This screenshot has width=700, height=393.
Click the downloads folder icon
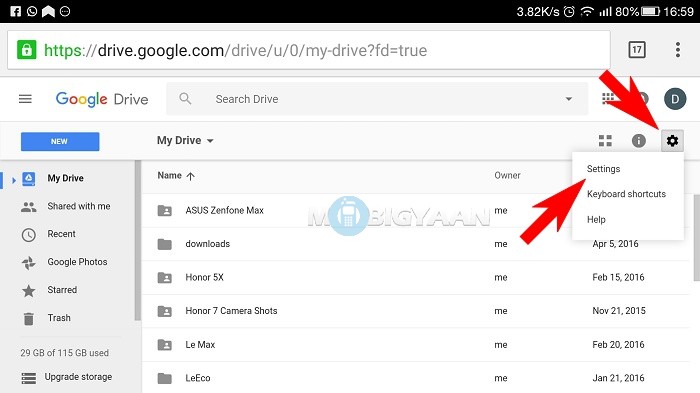(164, 244)
